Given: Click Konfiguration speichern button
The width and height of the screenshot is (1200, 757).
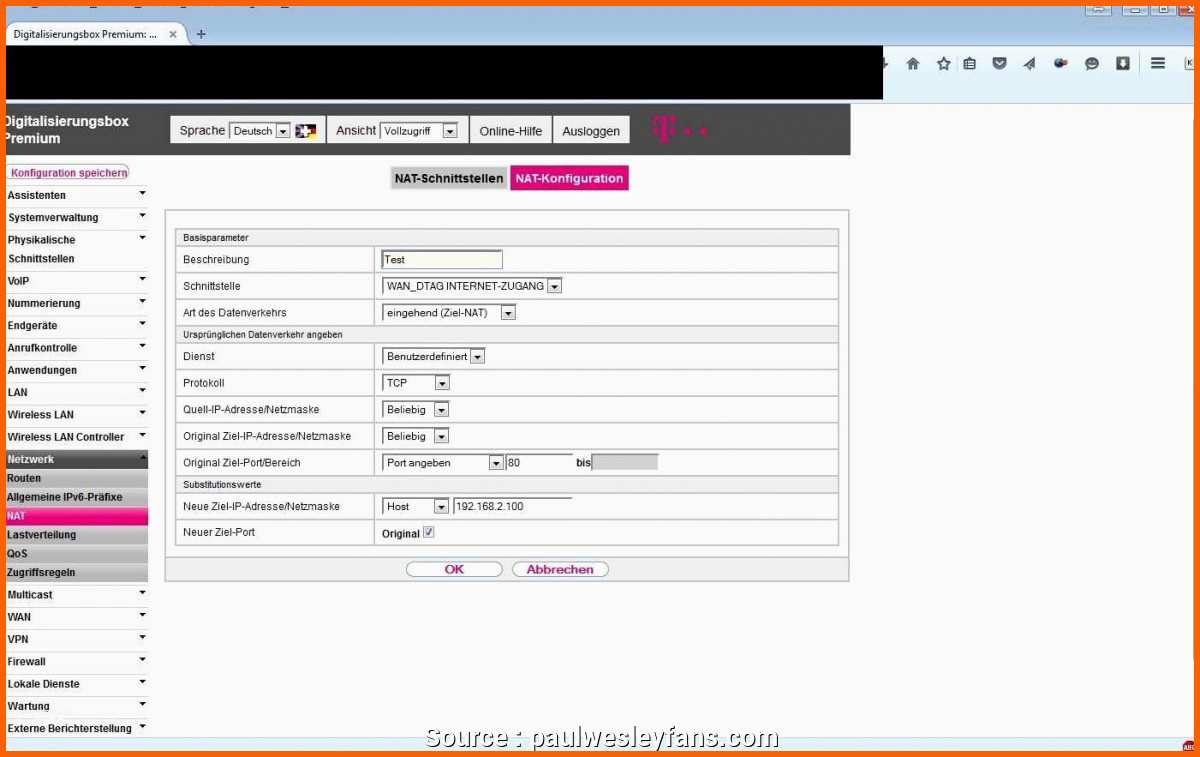Looking at the screenshot, I should tap(68, 173).
